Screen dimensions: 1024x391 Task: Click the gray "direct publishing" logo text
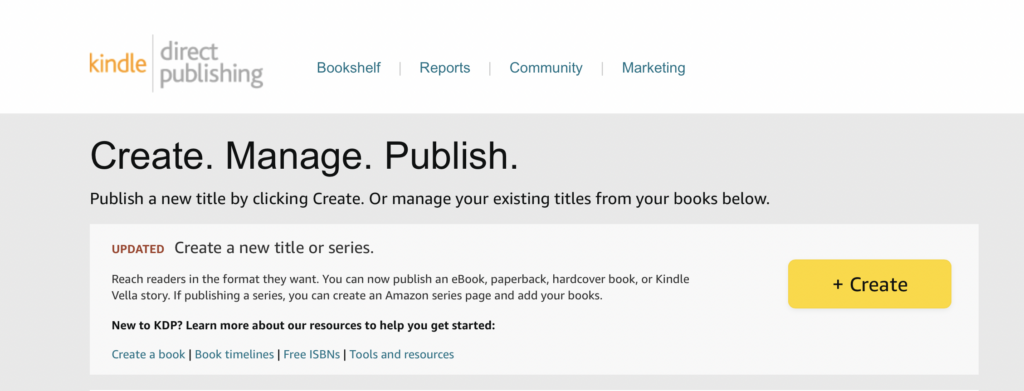[x=211, y=64]
